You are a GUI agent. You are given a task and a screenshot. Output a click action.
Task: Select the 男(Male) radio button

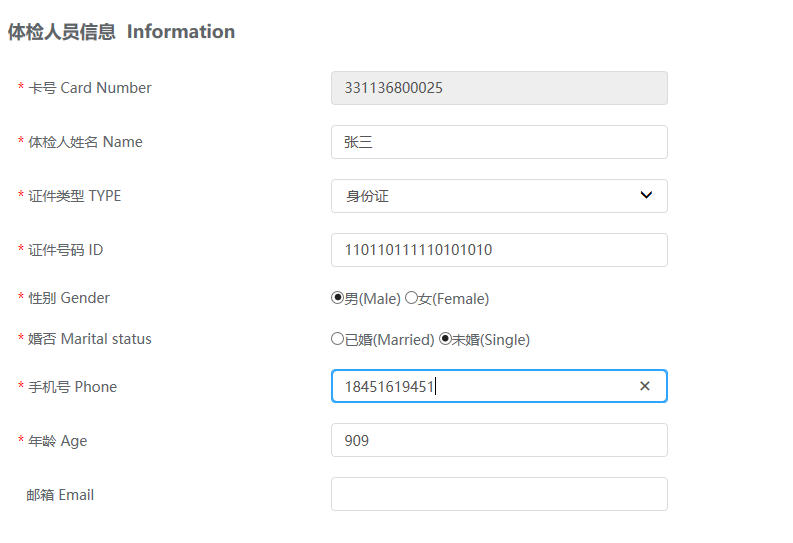tap(337, 298)
